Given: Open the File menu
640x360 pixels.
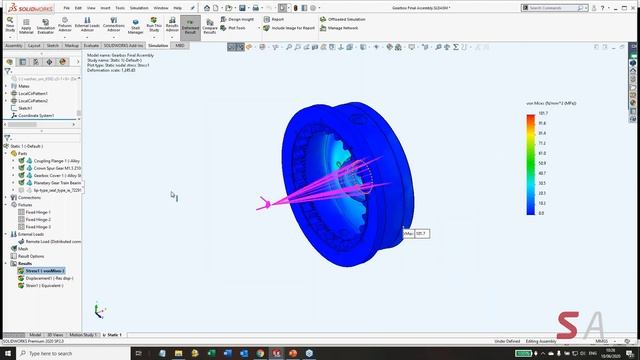Looking at the screenshot, I should coord(67,8).
